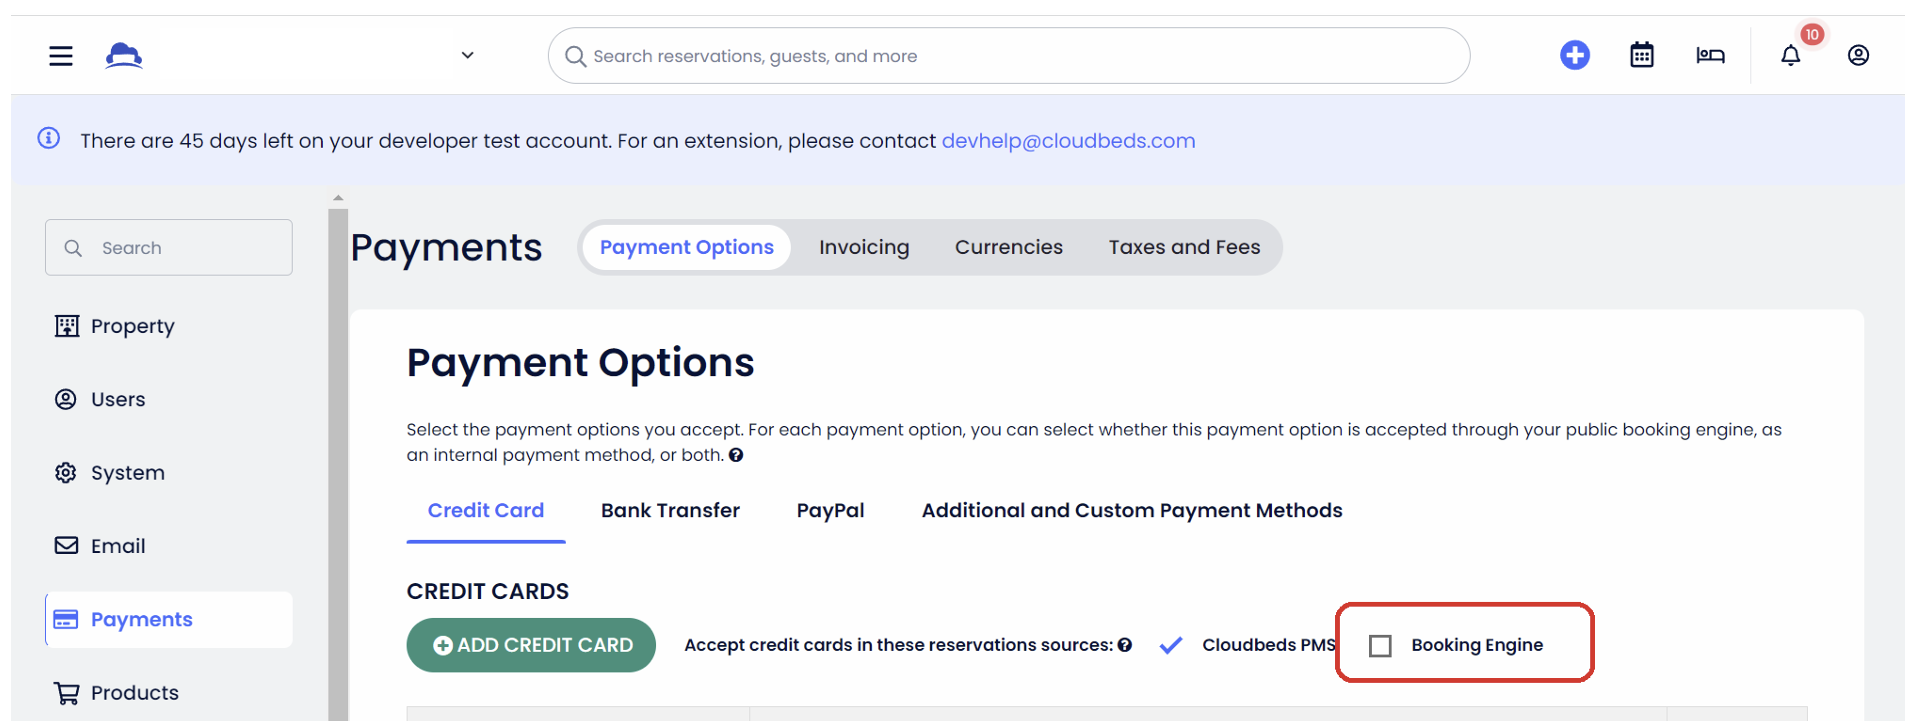The height and width of the screenshot is (721, 1906).
Task: Open the Taxes and Fees tab
Action: [x=1184, y=247]
